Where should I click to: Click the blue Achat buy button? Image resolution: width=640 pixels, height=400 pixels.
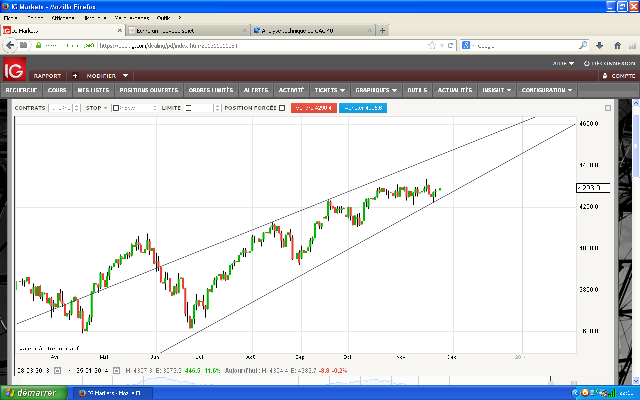[x=363, y=108]
